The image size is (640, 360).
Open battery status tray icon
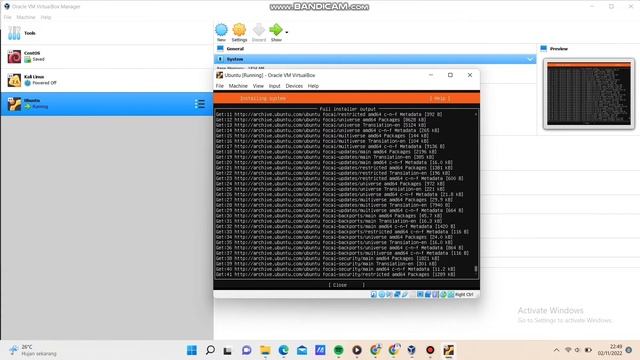(588, 350)
